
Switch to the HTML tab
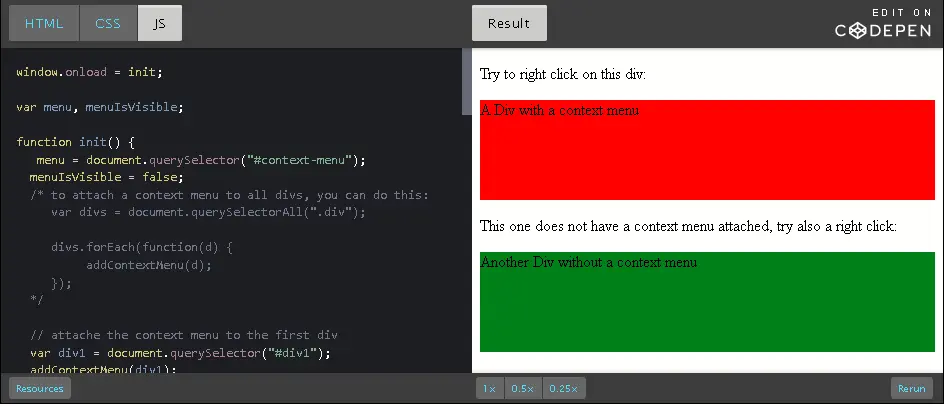(44, 23)
